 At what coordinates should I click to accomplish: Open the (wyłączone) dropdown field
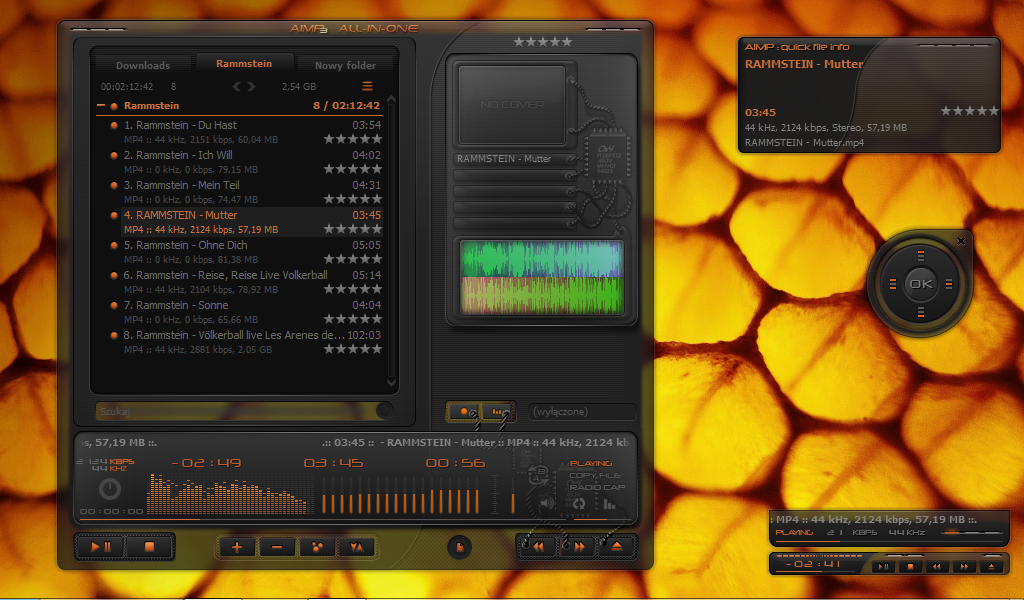[x=581, y=412]
